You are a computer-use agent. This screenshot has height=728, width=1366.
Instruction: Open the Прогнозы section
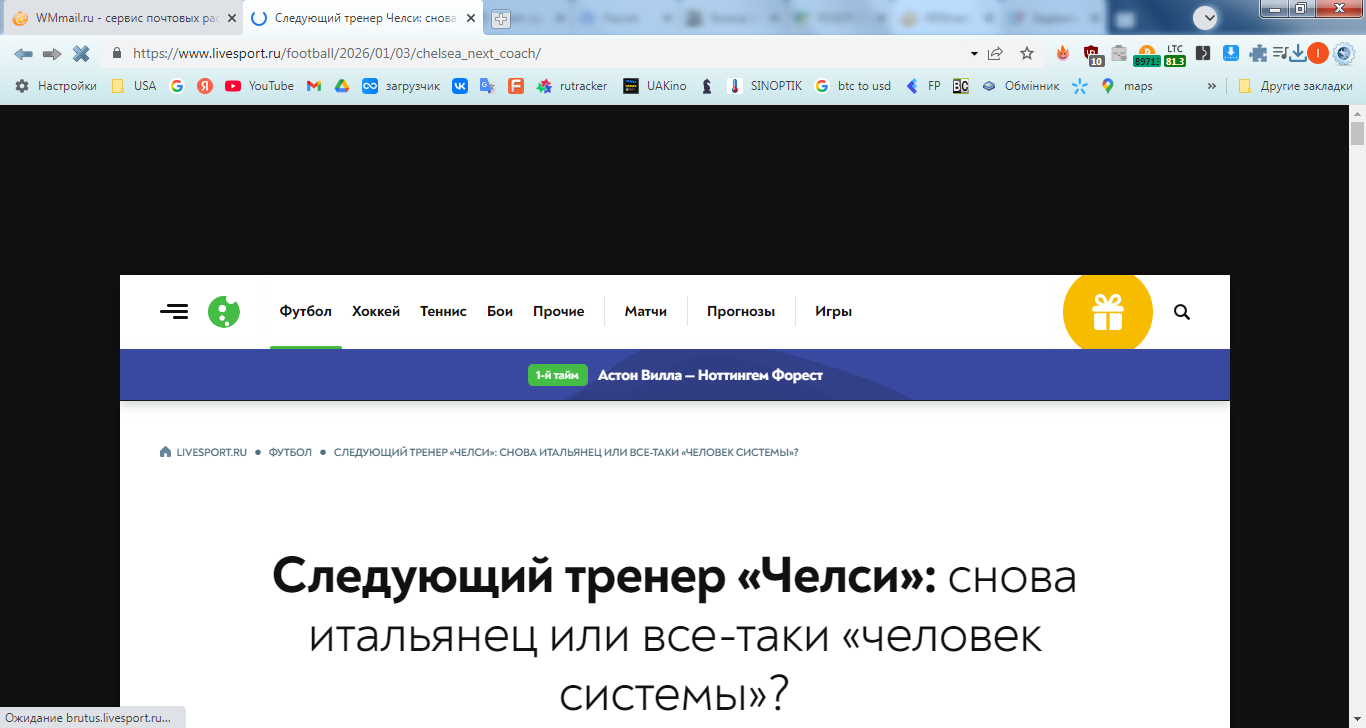[x=741, y=311]
